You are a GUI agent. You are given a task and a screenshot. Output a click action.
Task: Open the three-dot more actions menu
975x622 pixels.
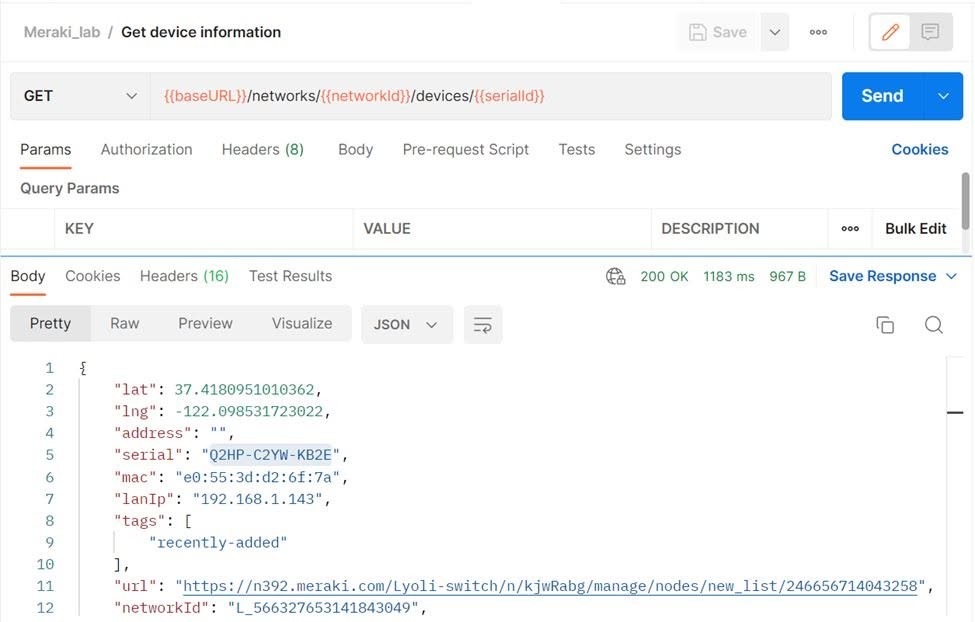click(x=818, y=32)
